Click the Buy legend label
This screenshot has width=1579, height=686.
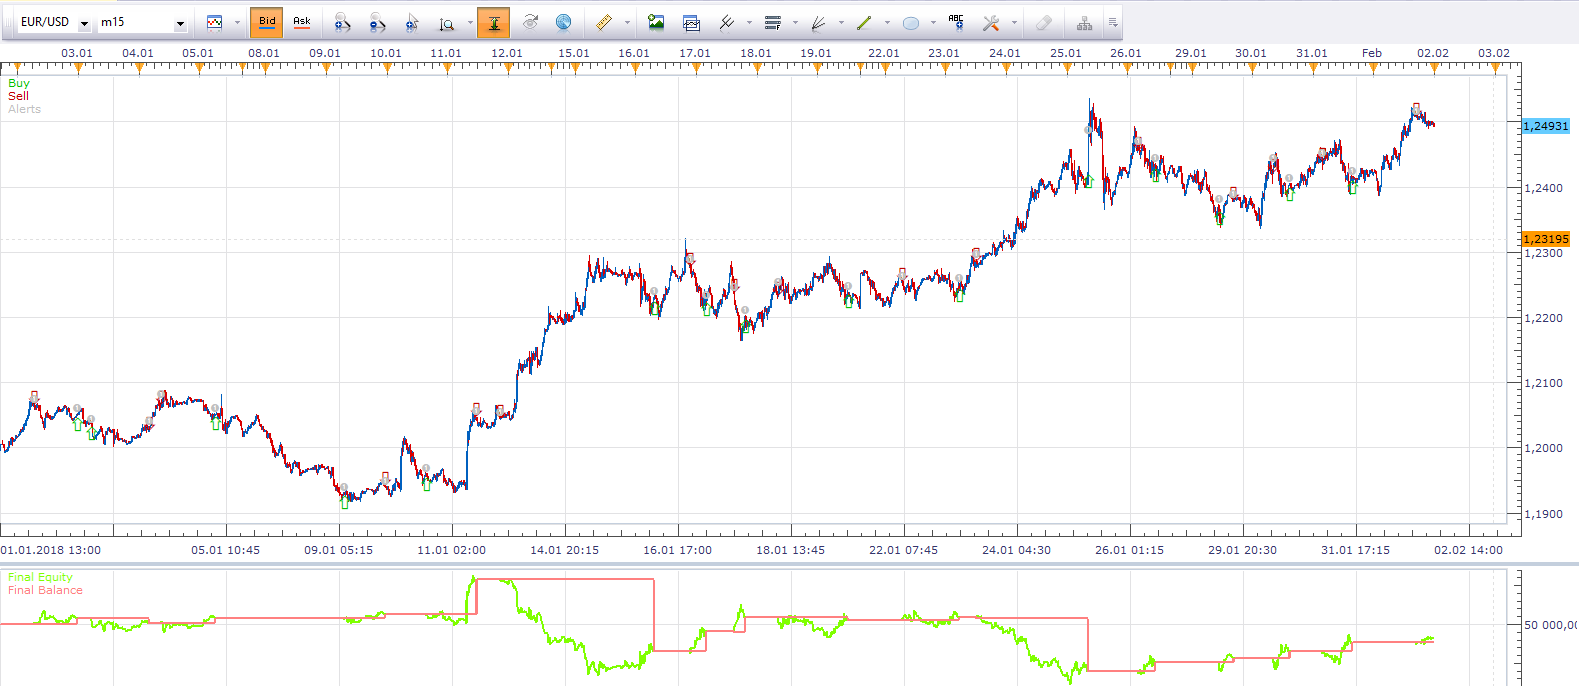pos(19,83)
